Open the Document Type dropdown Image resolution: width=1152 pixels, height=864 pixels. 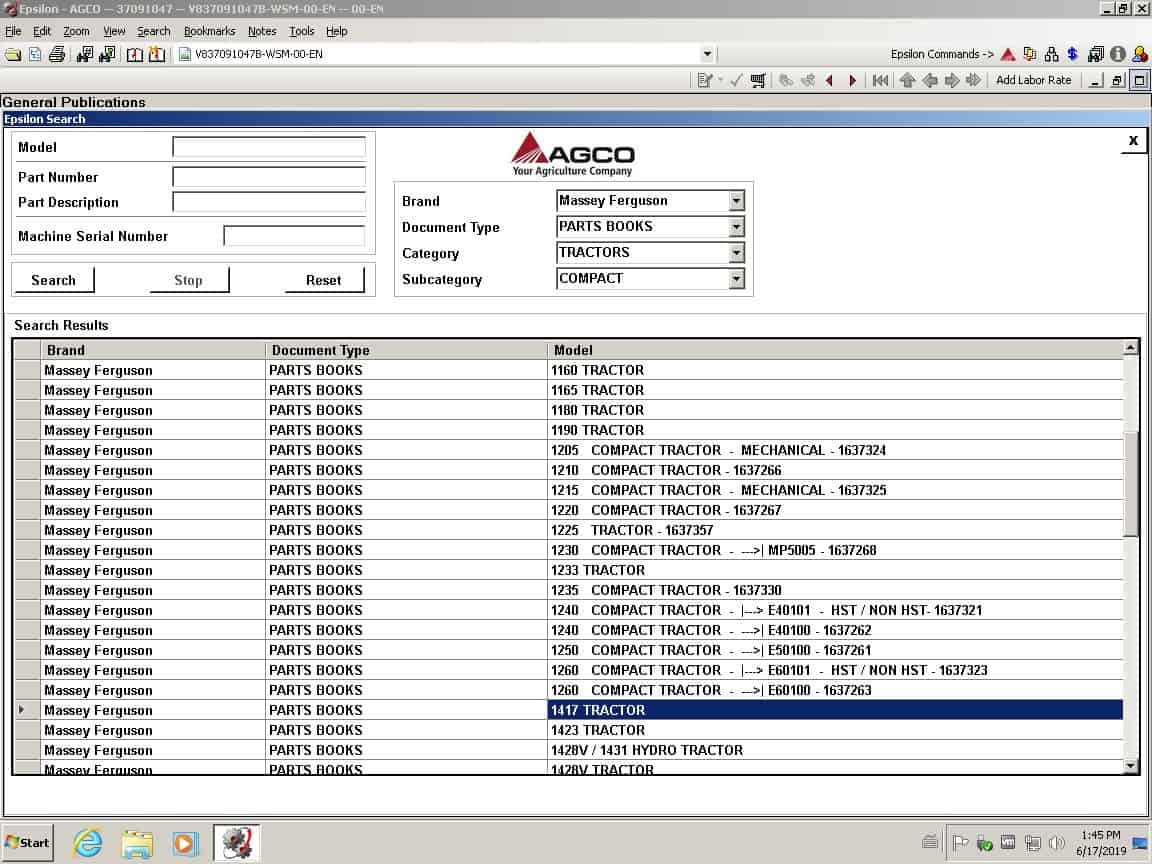pos(736,227)
